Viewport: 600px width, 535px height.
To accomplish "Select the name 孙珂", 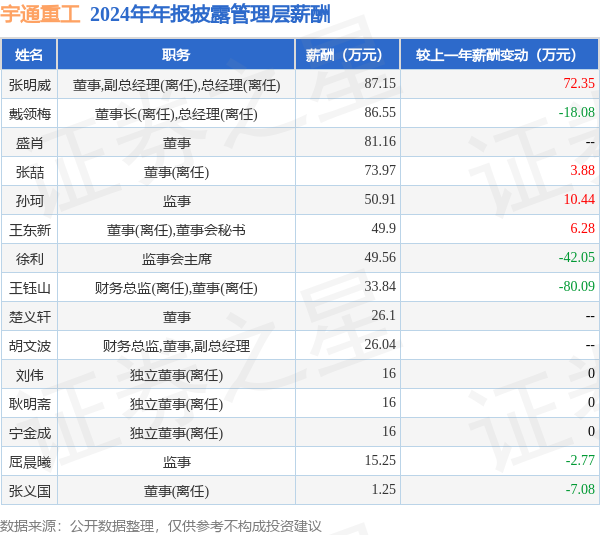I will coord(30,201).
